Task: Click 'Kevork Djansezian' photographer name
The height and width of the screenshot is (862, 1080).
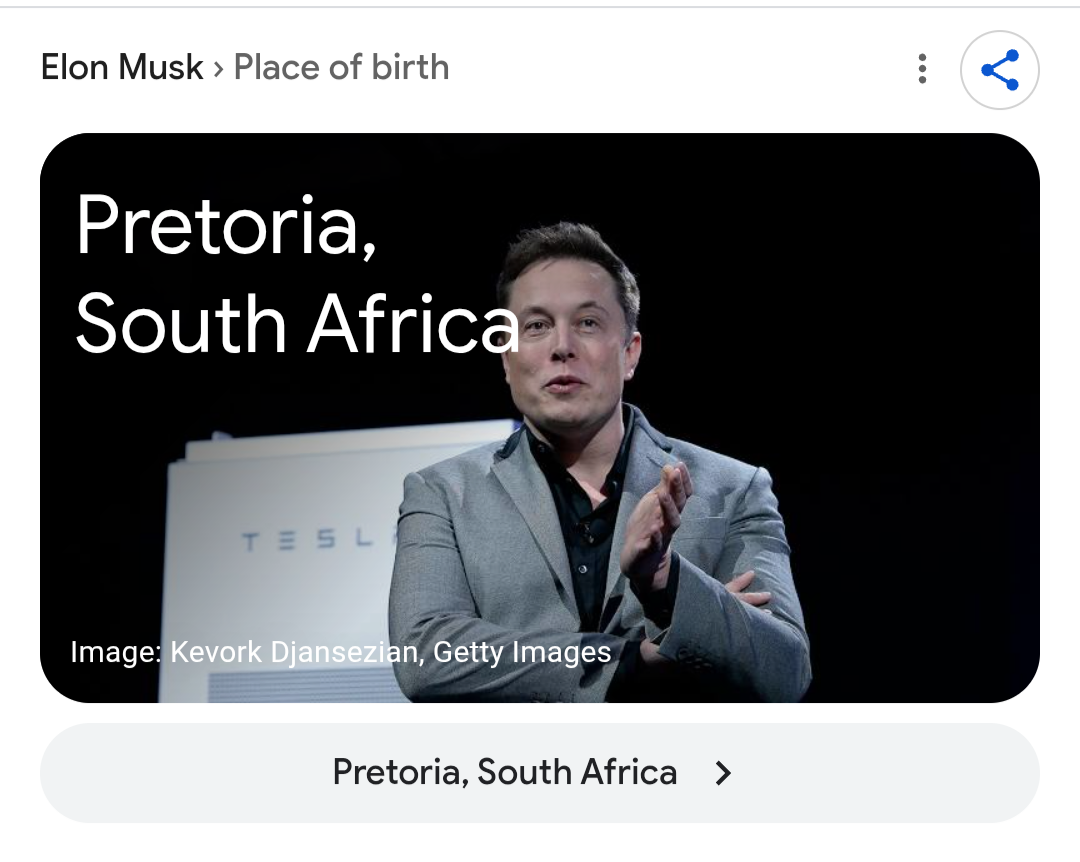Action: 293,653
